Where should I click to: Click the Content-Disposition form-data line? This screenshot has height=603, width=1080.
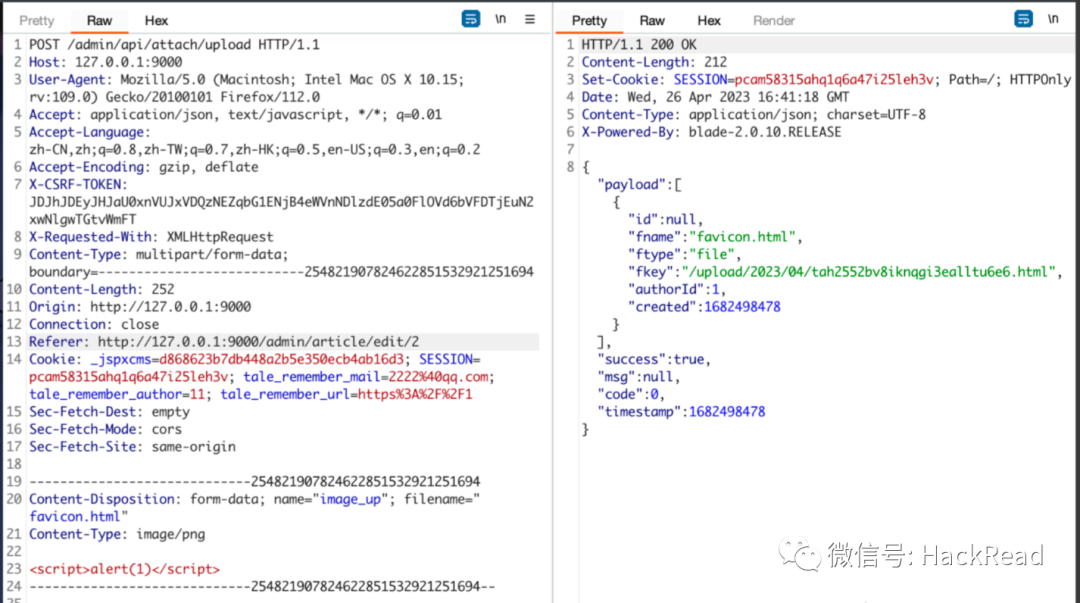pos(254,500)
